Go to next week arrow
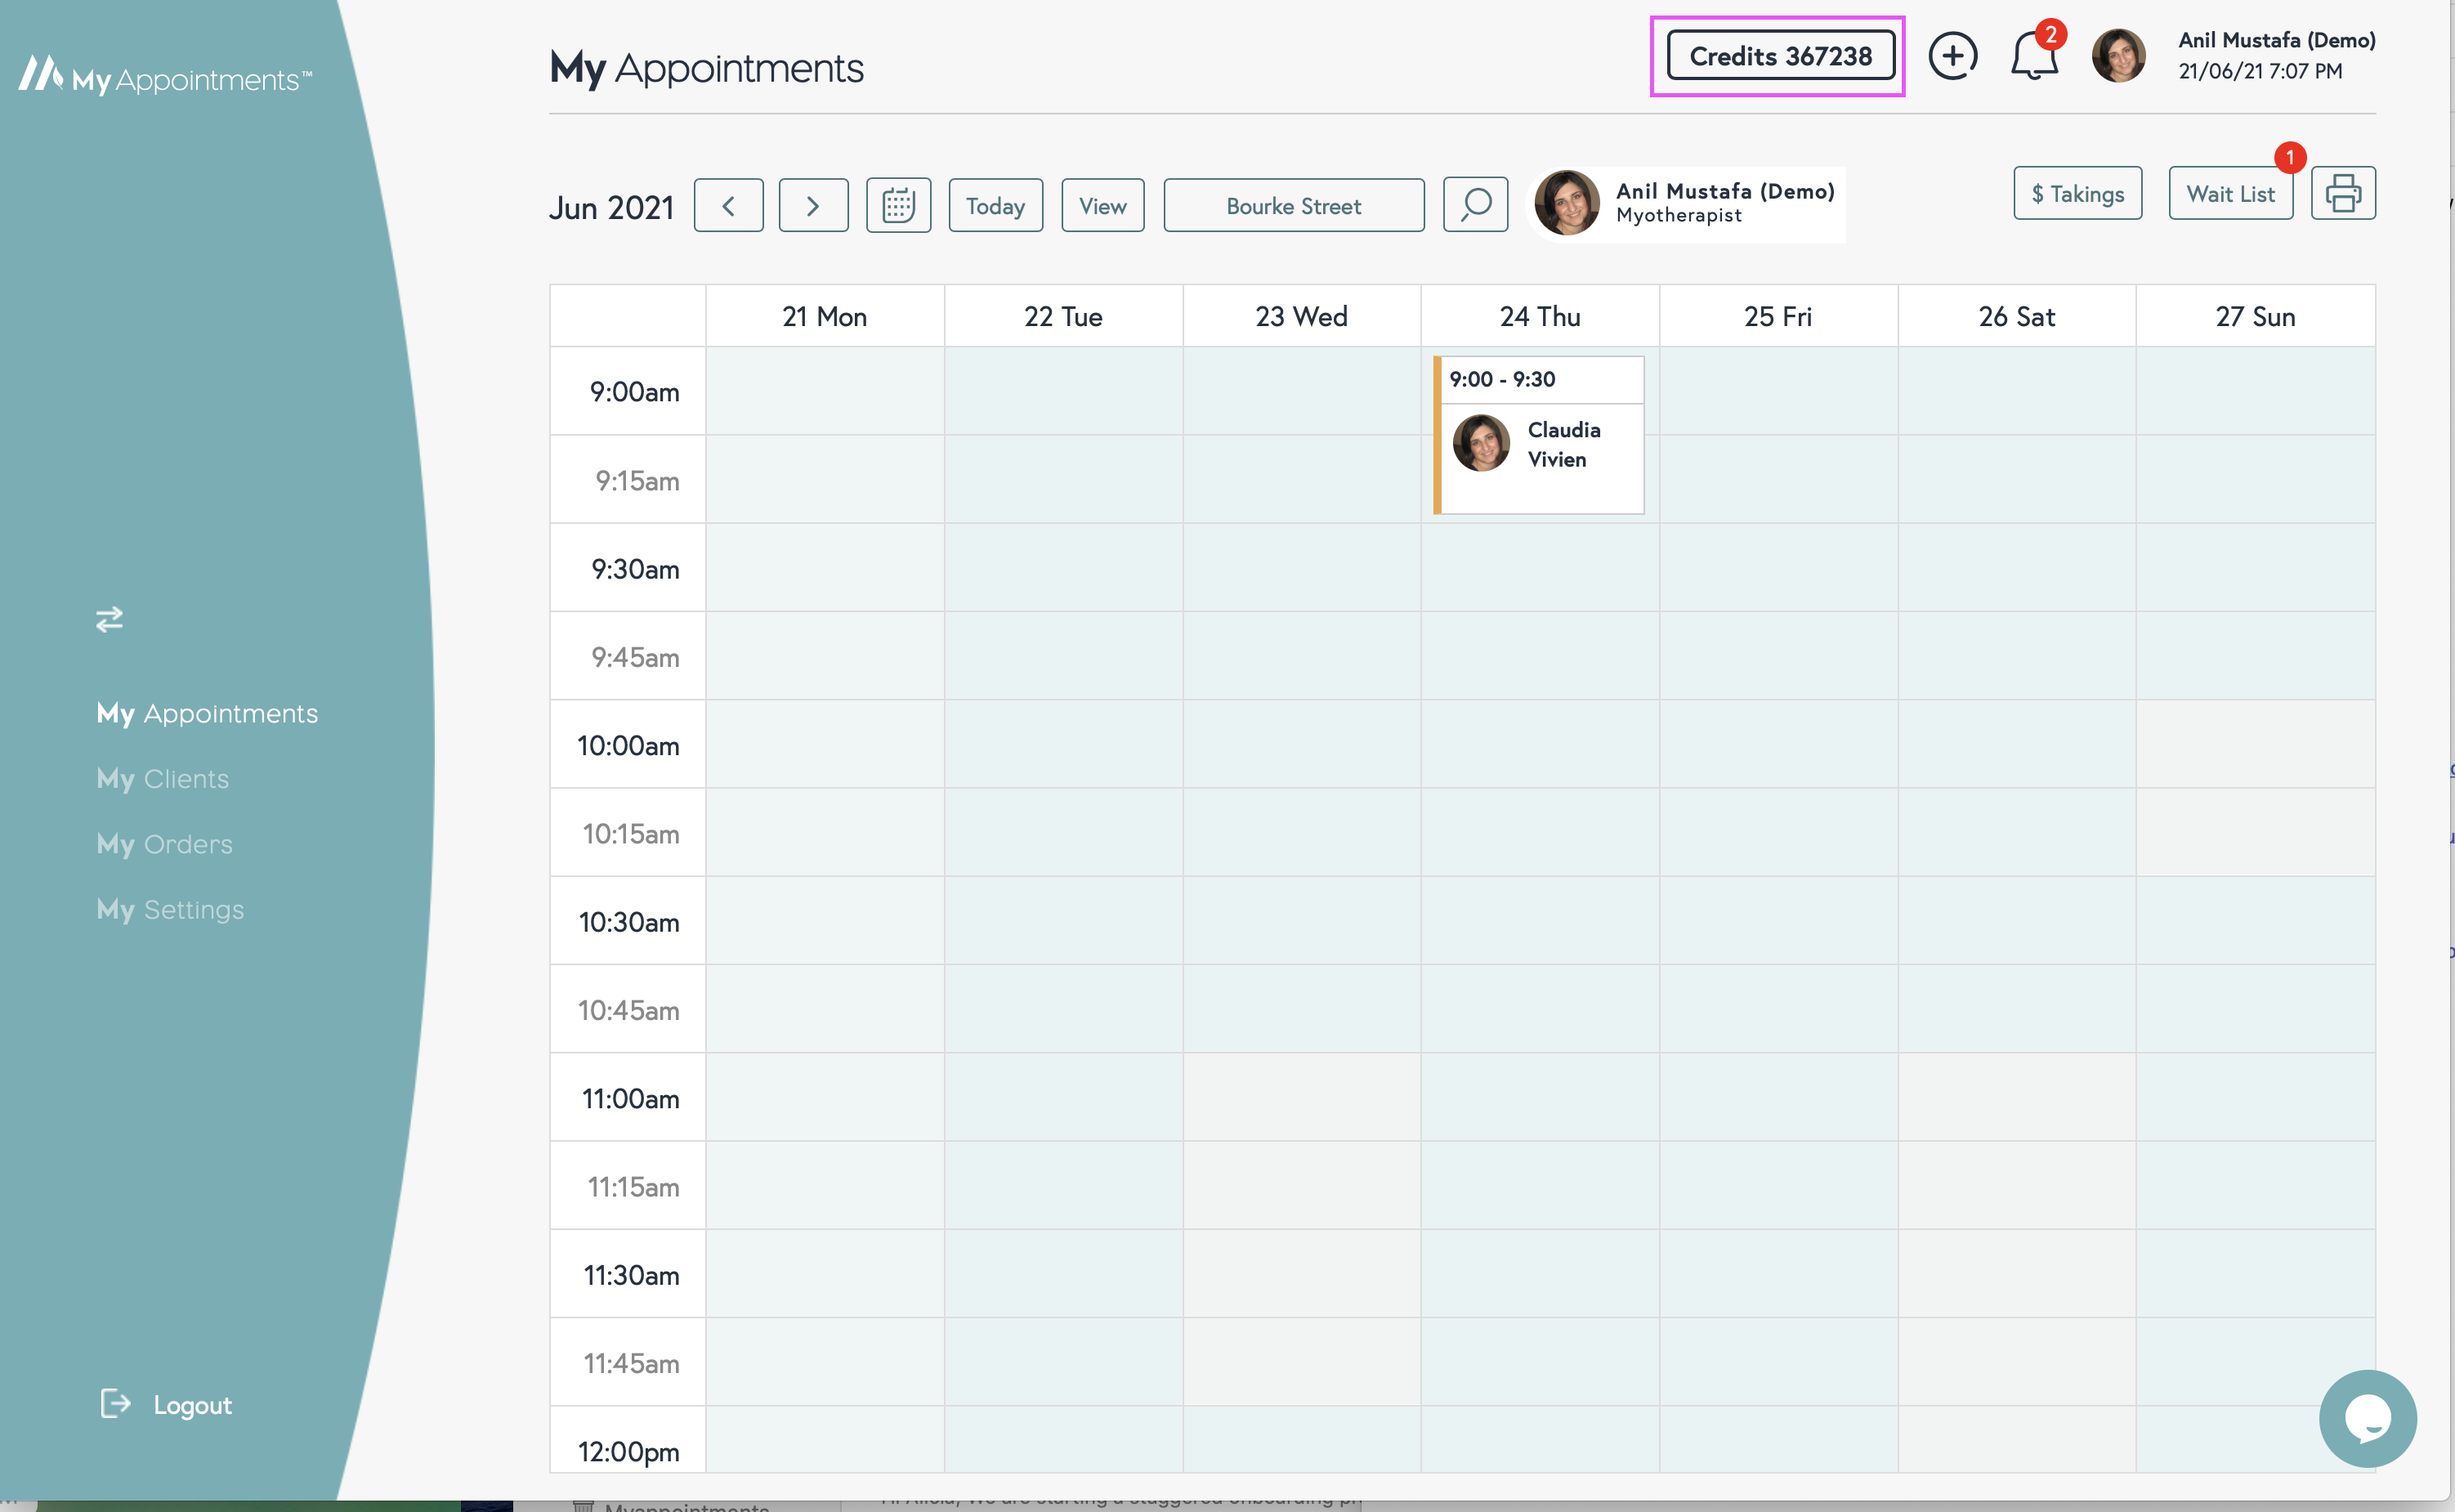 tap(813, 205)
